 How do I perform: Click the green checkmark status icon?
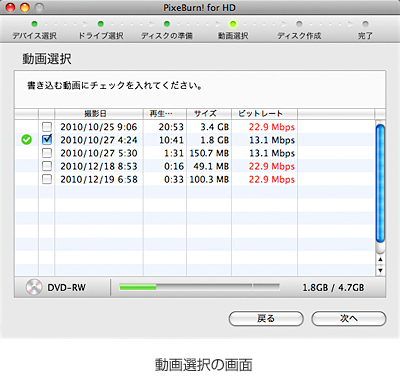pos(27,140)
